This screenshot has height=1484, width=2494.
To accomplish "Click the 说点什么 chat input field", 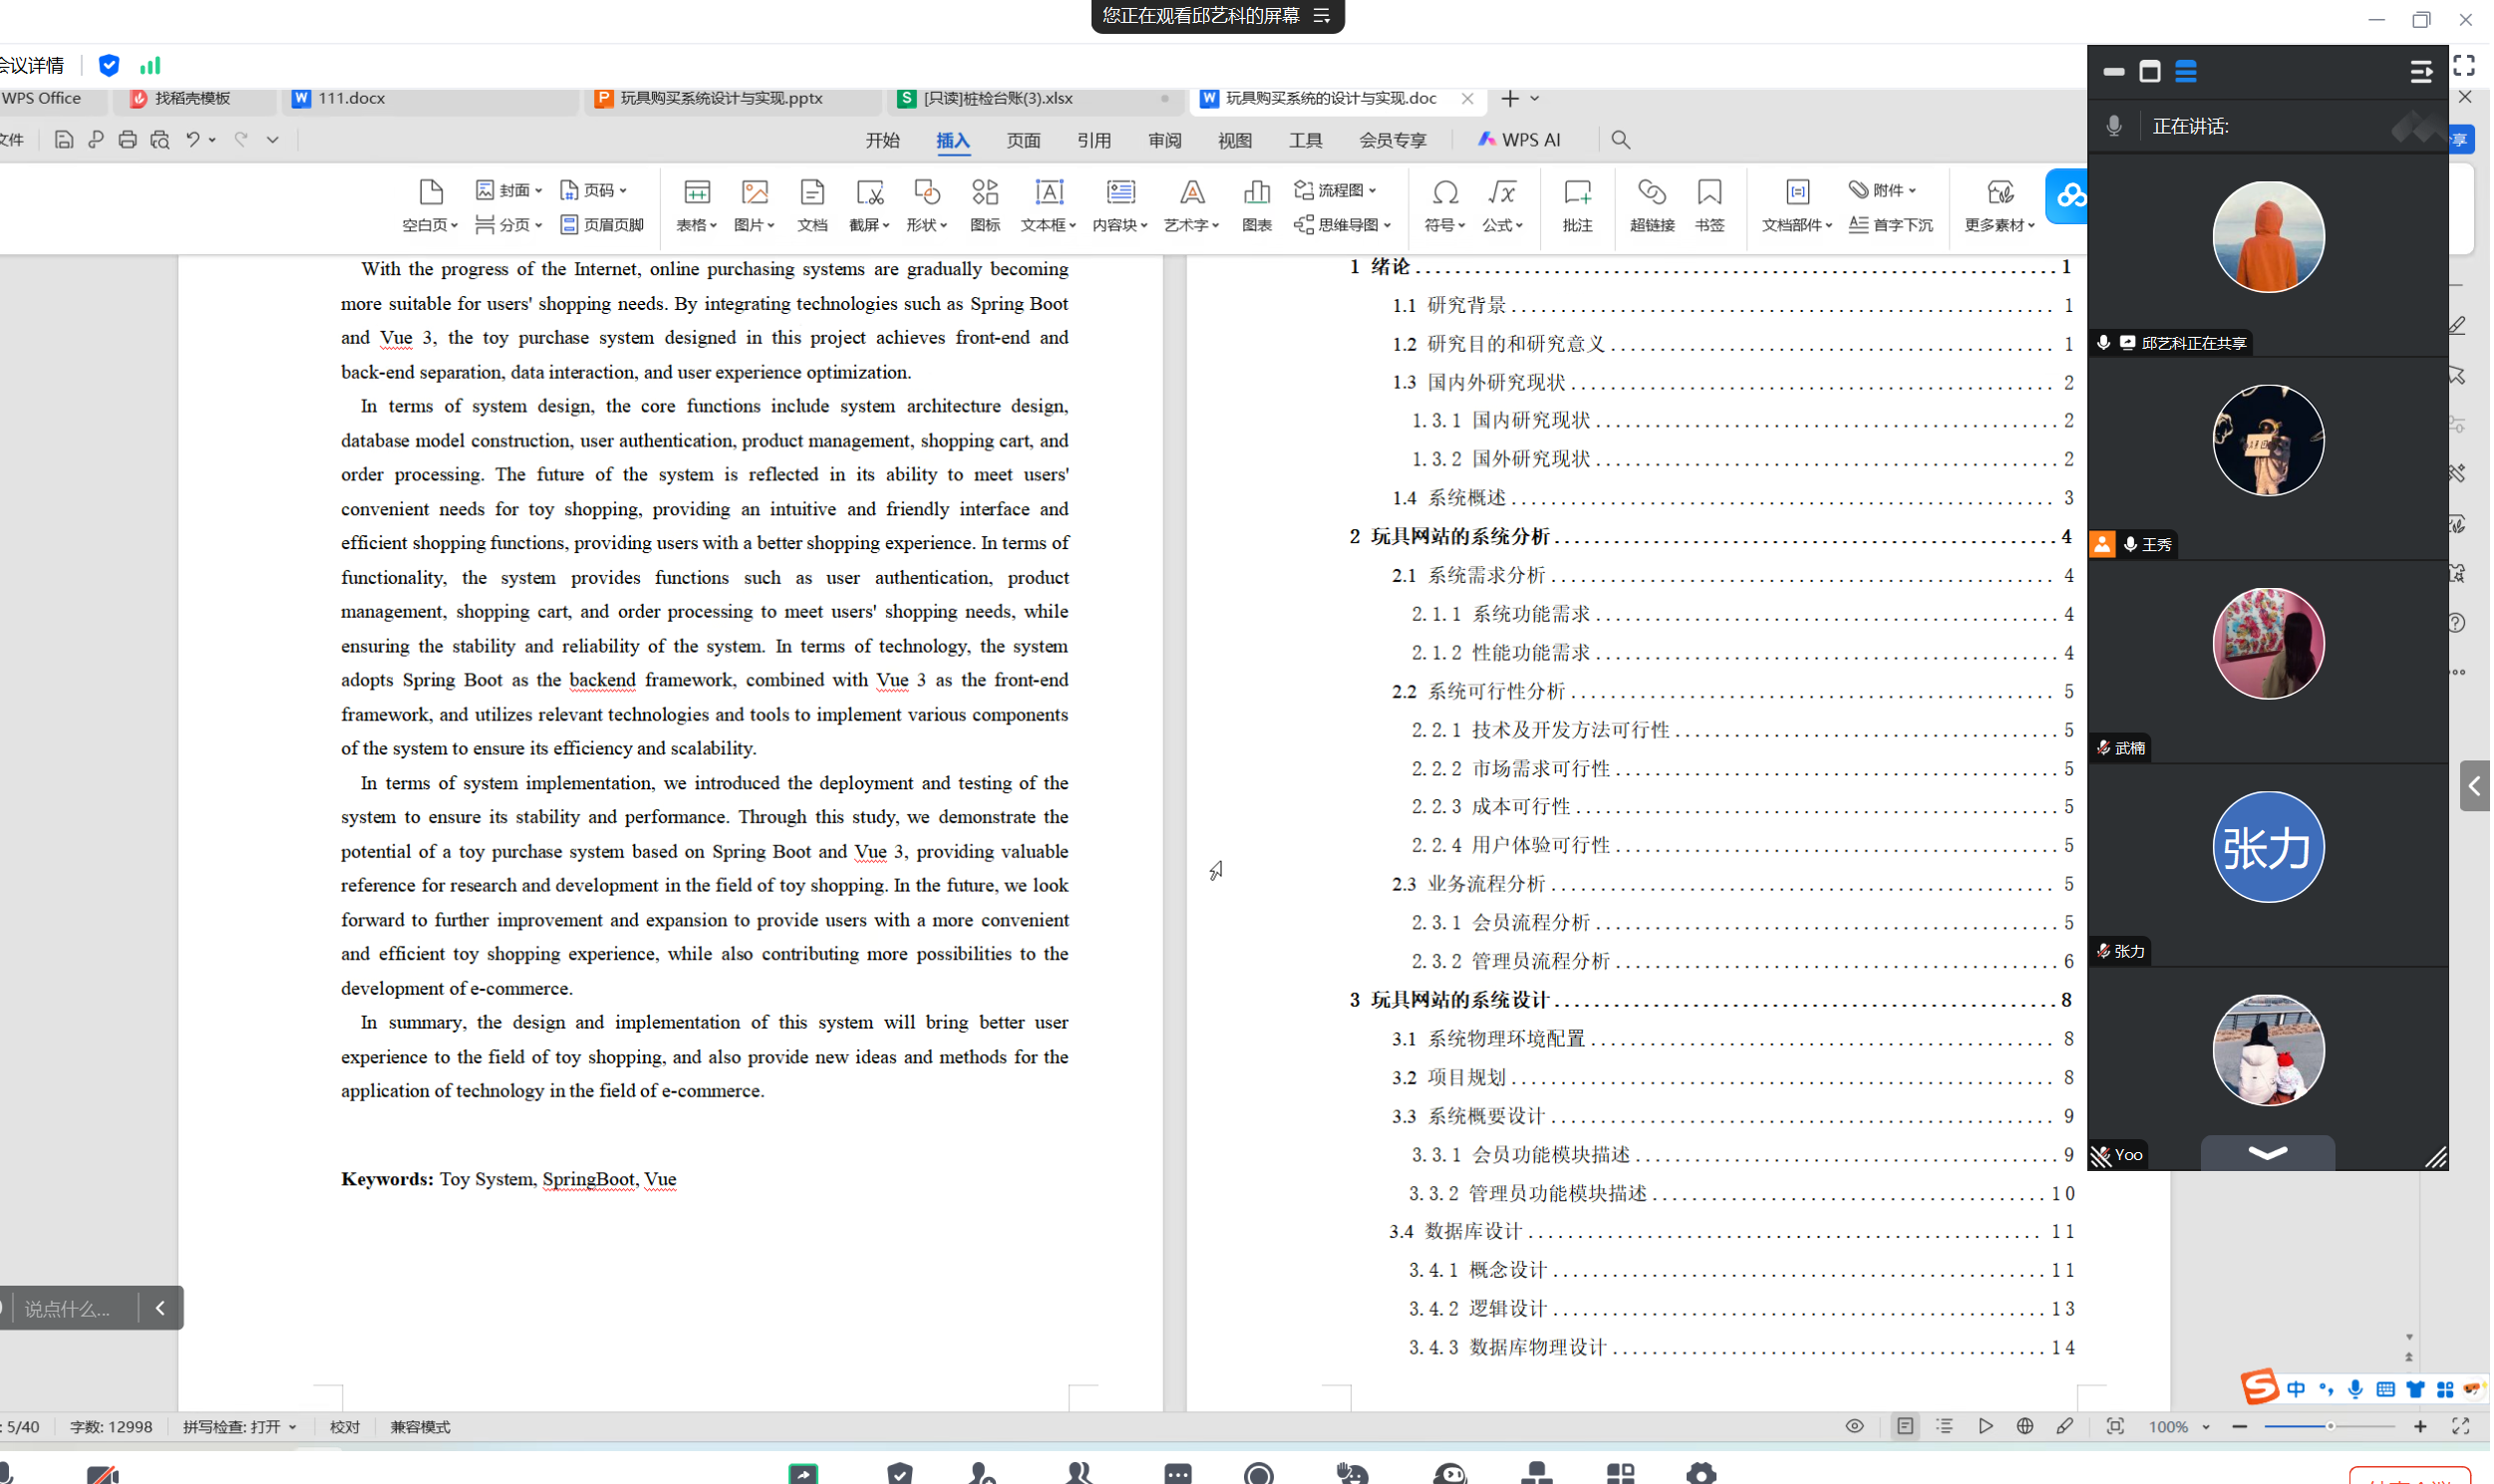I will coord(68,1309).
